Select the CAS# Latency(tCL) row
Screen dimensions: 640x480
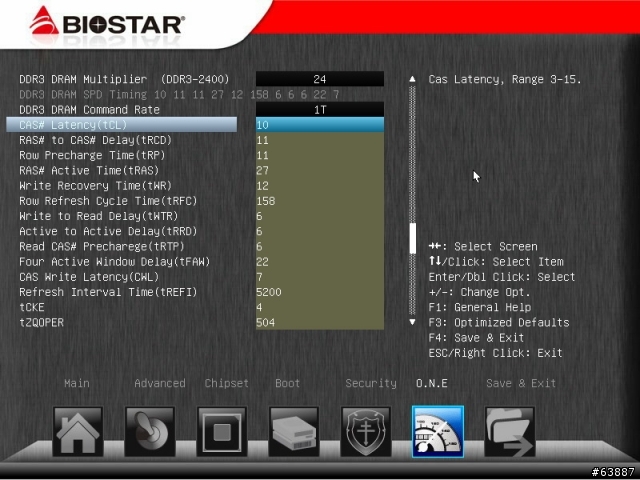[122, 124]
